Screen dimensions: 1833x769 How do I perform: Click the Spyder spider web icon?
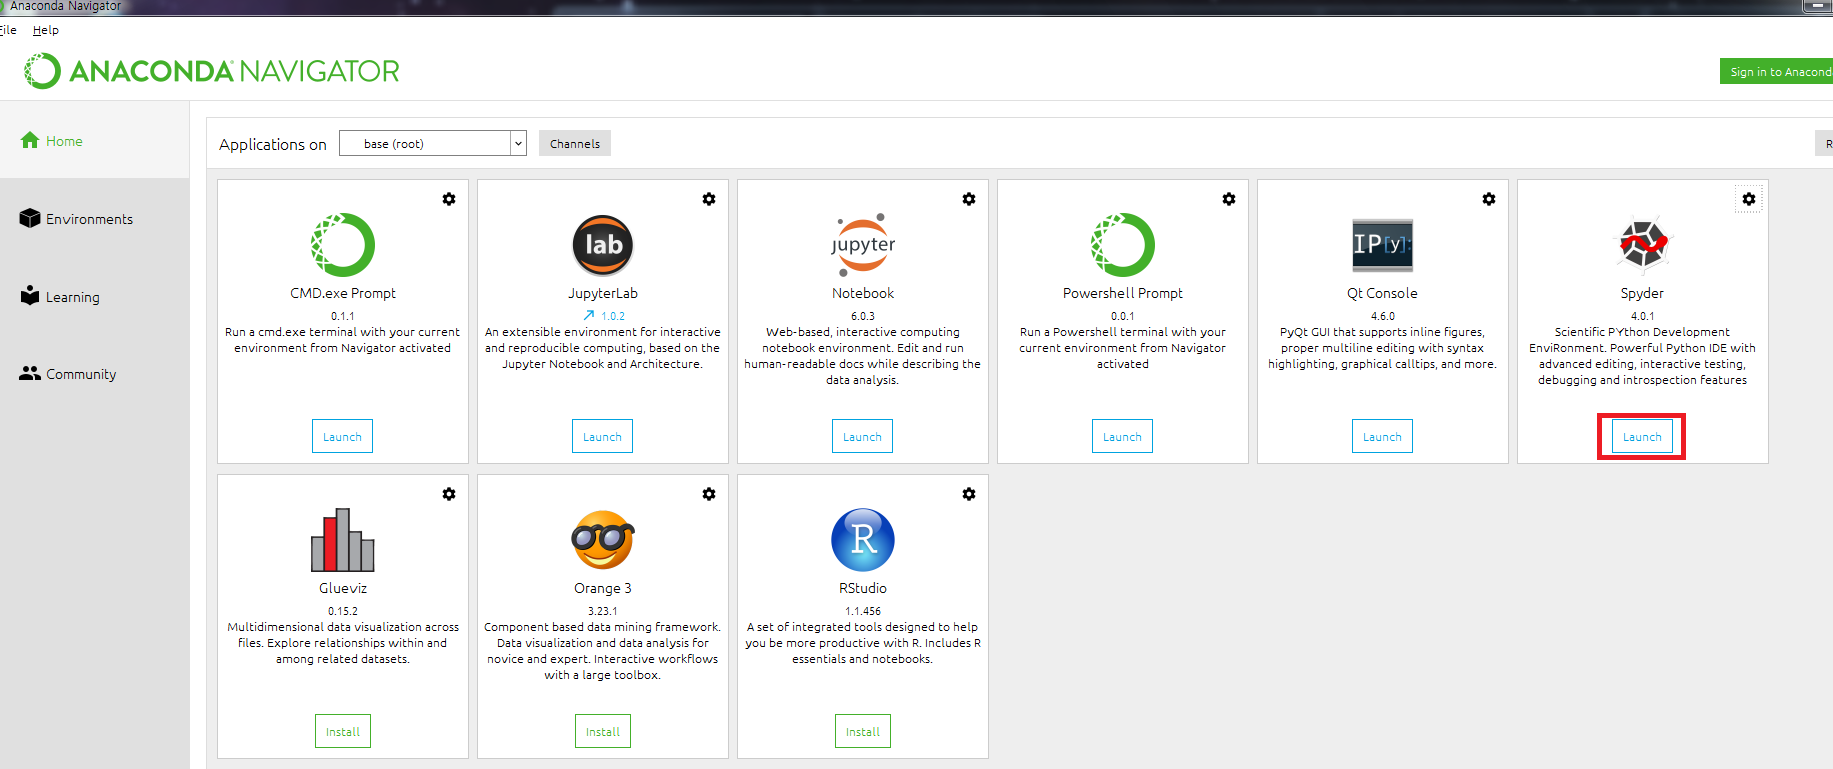tap(1643, 245)
